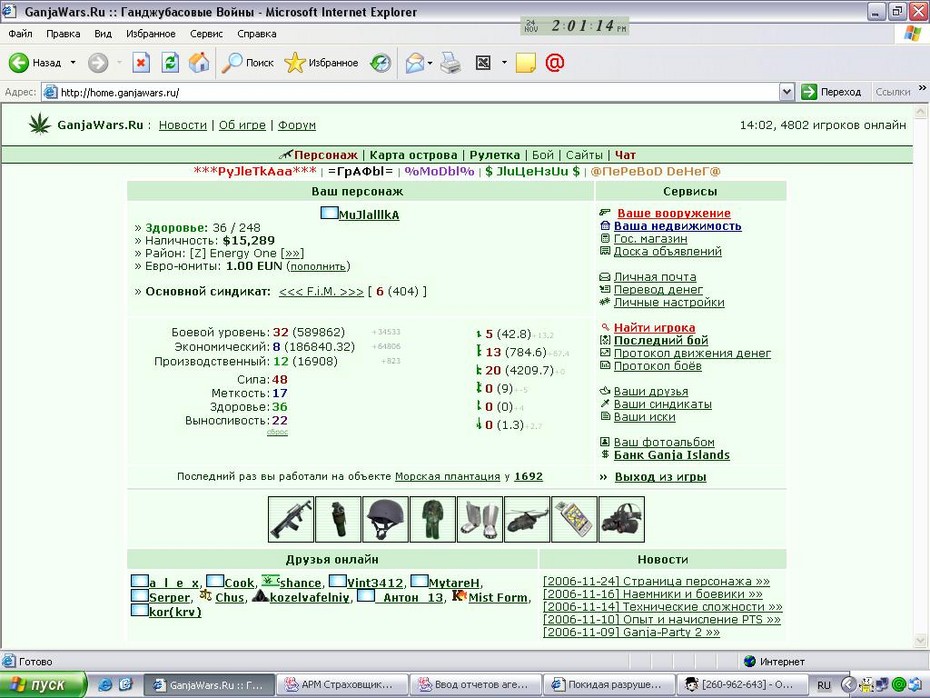Screen dimensions: 930x698
Task: Expand the address bar URL dropdown
Action: (x=786, y=92)
